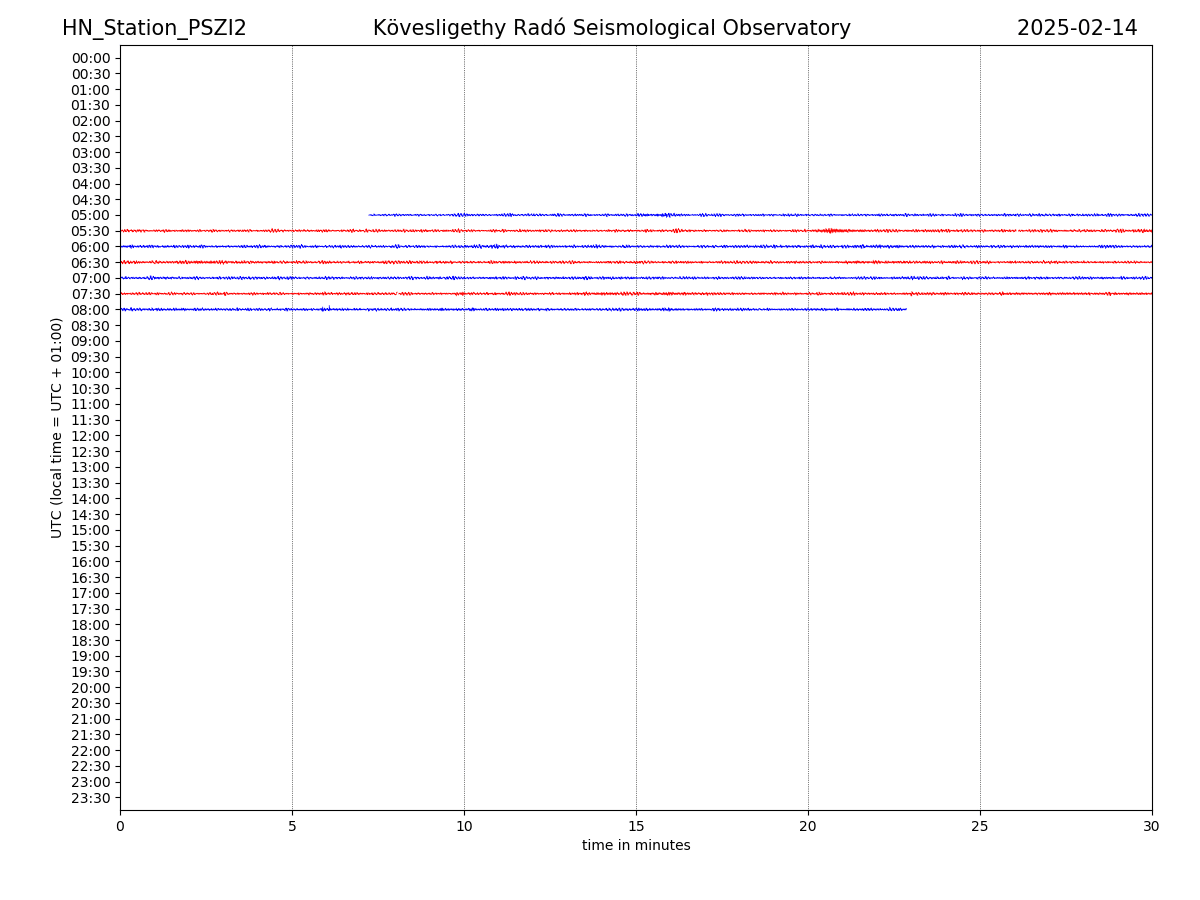1200x900 pixels.
Task: Select the red 05:30 seismogram trace
Action: [636, 231]
